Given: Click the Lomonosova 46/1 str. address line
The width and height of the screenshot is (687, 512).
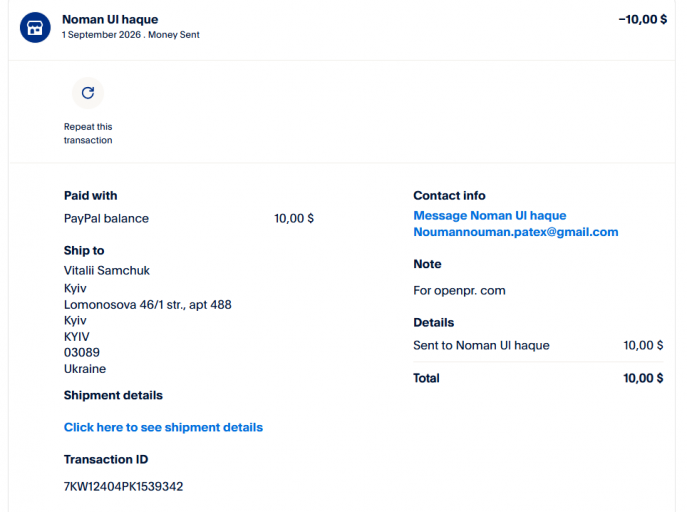Looking at the screenshot, I should pos(148,304).
